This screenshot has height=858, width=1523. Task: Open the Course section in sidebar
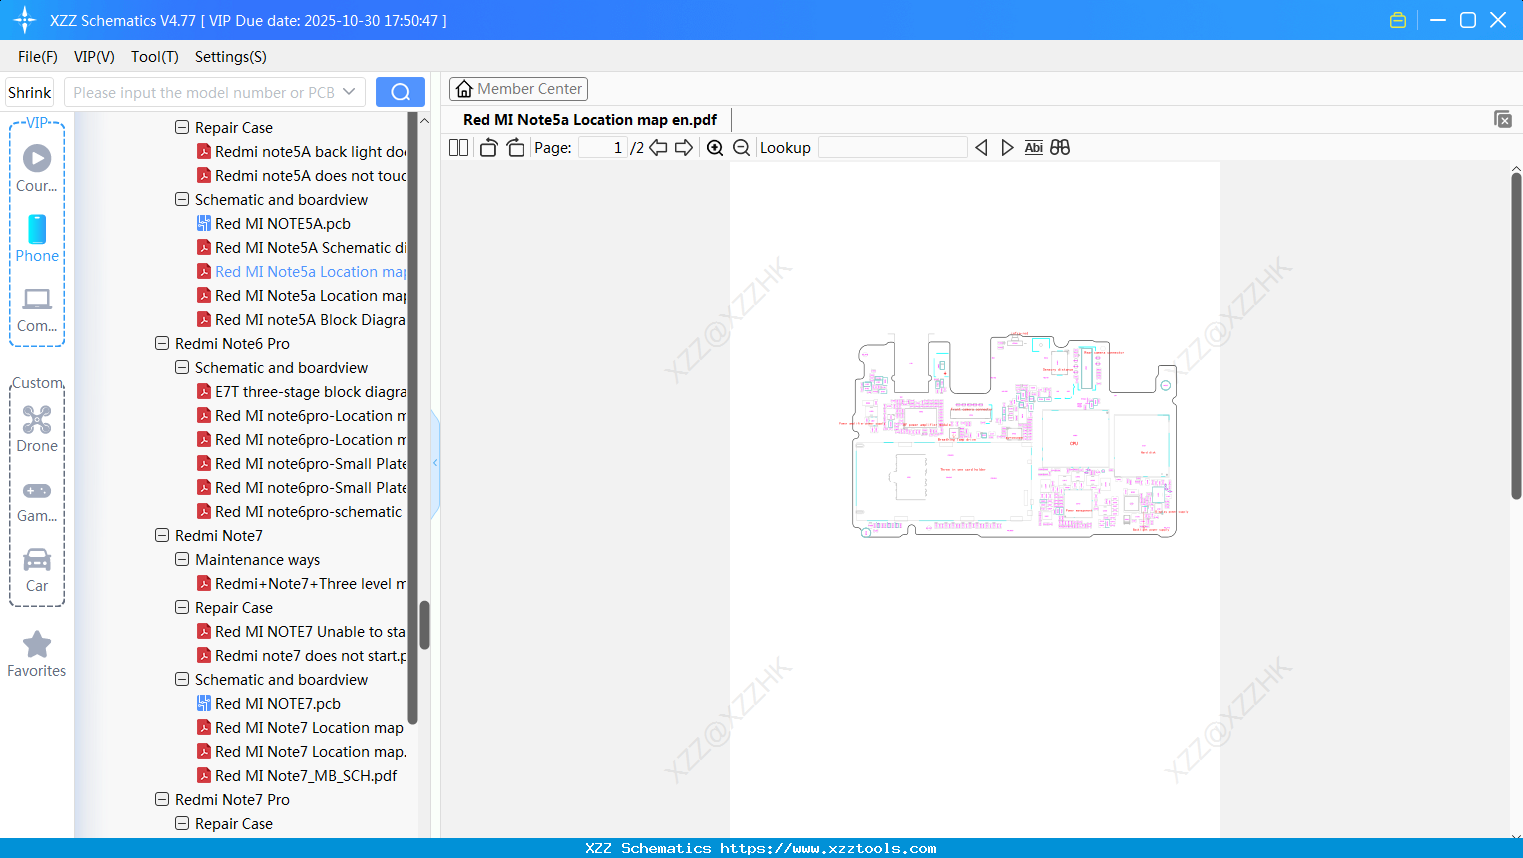point(37,168)
